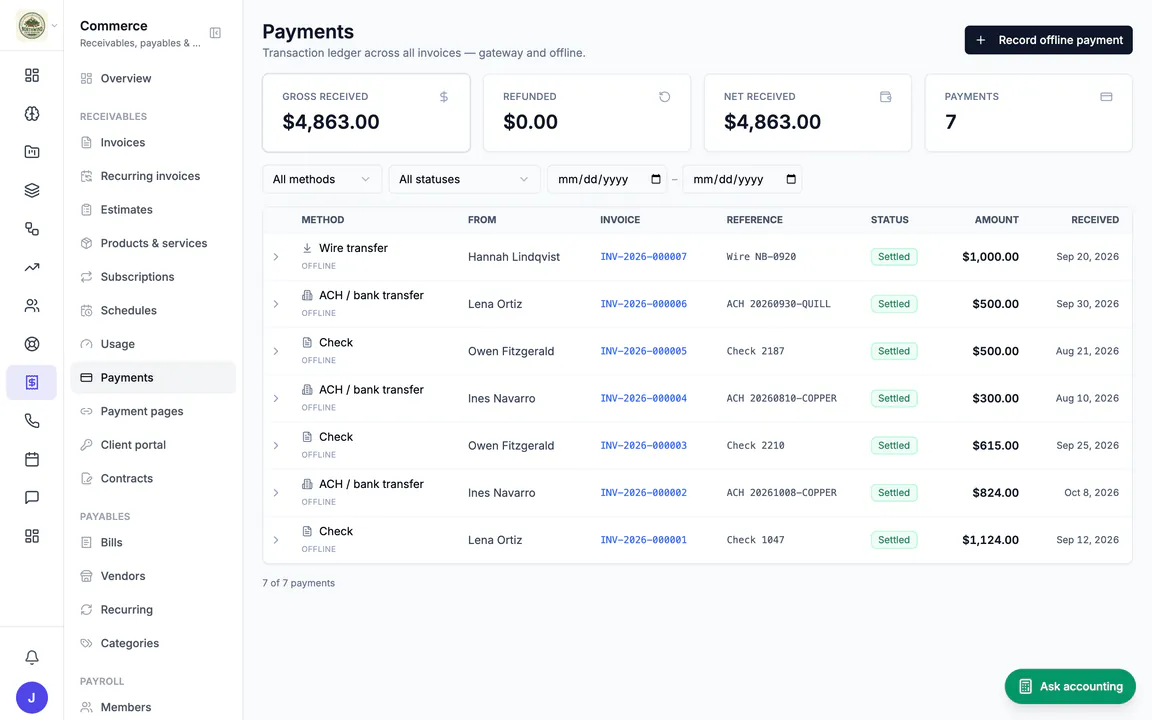Click the Wire transfer download icon
This screenshot has width=1152, height=720.
307,248
